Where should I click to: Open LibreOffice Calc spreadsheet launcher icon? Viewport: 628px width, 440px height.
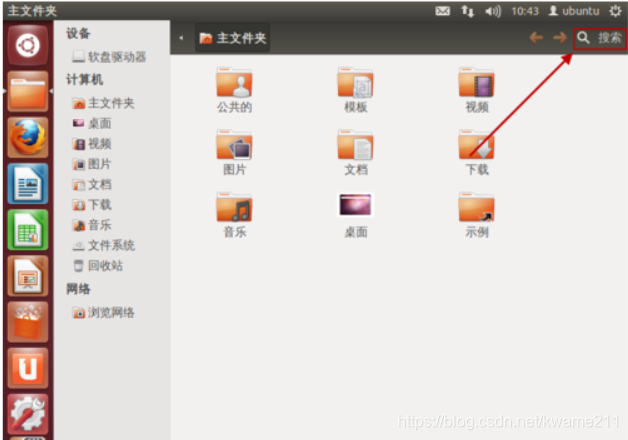click(28, 230)
